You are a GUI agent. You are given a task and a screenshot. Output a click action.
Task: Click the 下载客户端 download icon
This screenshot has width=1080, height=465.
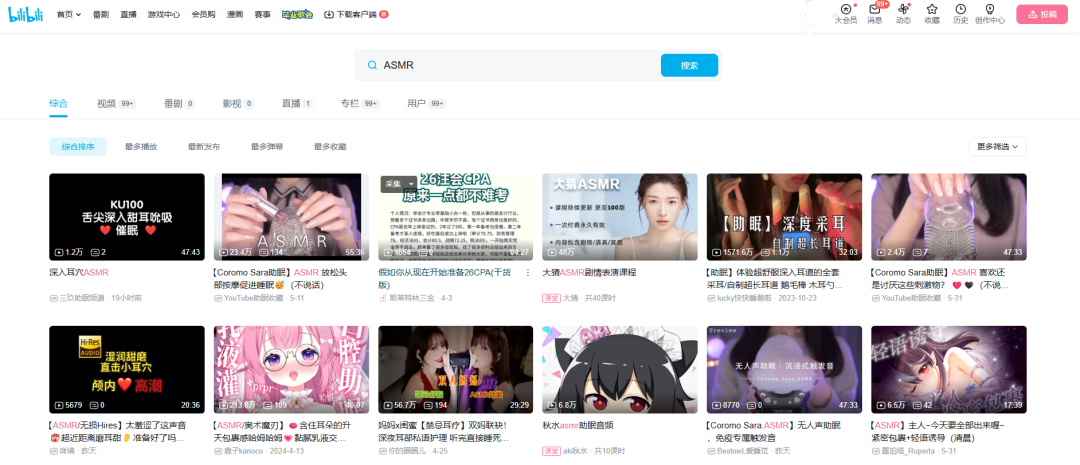[329, 15]
